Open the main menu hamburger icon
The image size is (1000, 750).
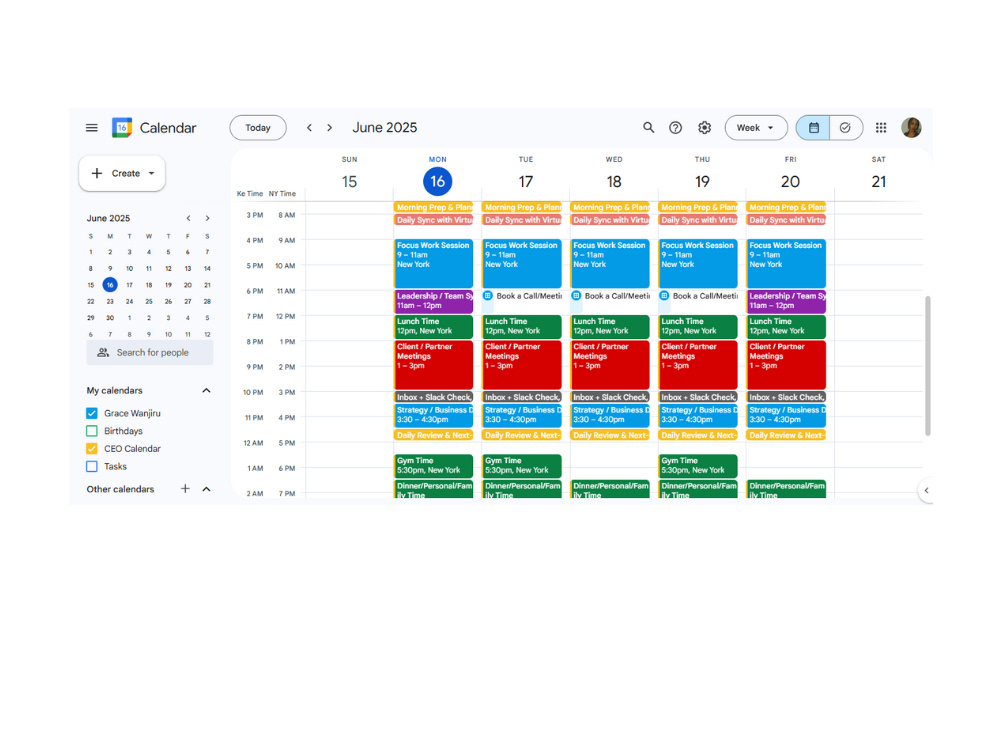pos(92,128)
